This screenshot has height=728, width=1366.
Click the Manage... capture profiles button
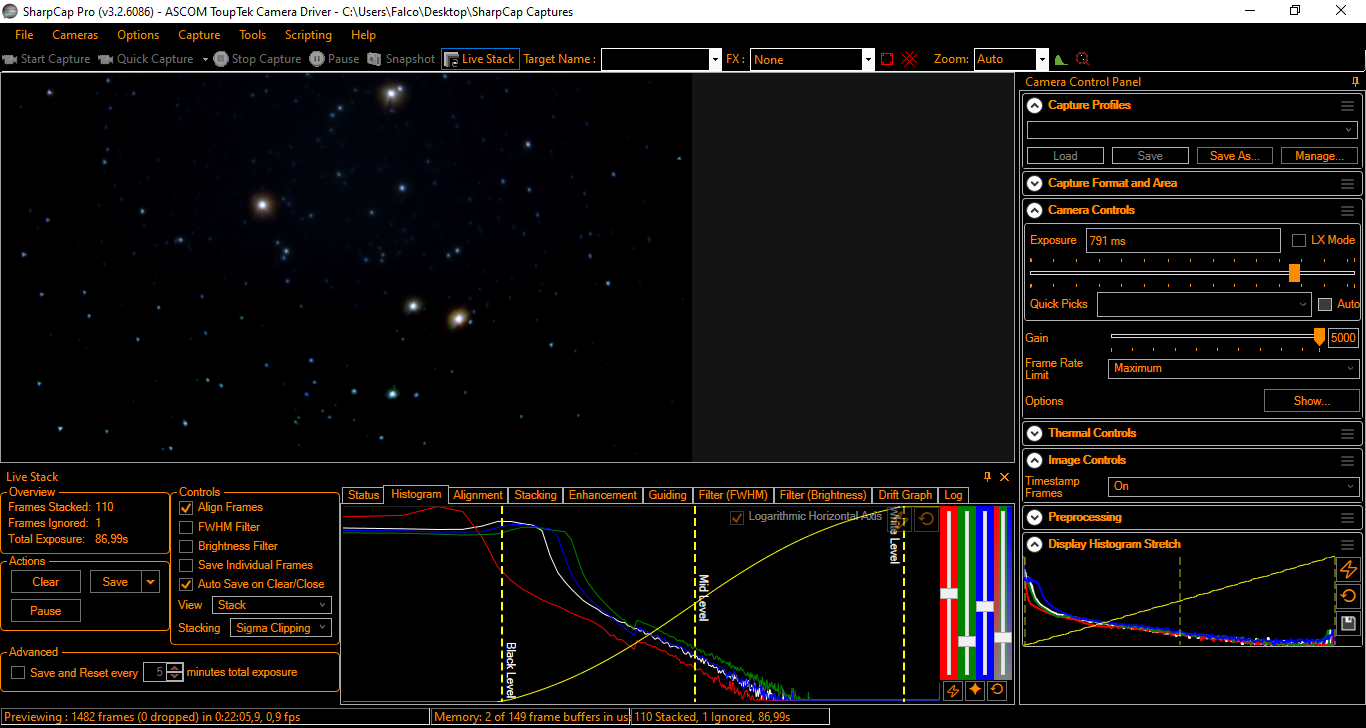click(1319, 156)
